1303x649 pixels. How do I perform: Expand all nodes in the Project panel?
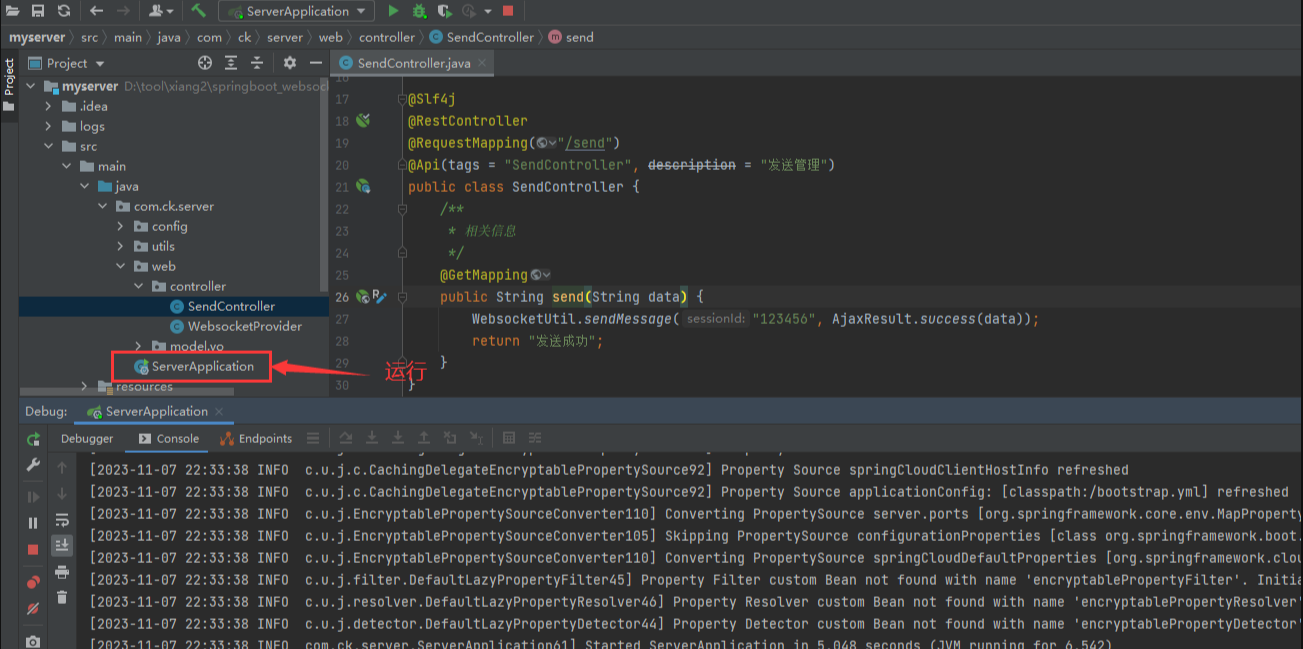click(231, 62)
